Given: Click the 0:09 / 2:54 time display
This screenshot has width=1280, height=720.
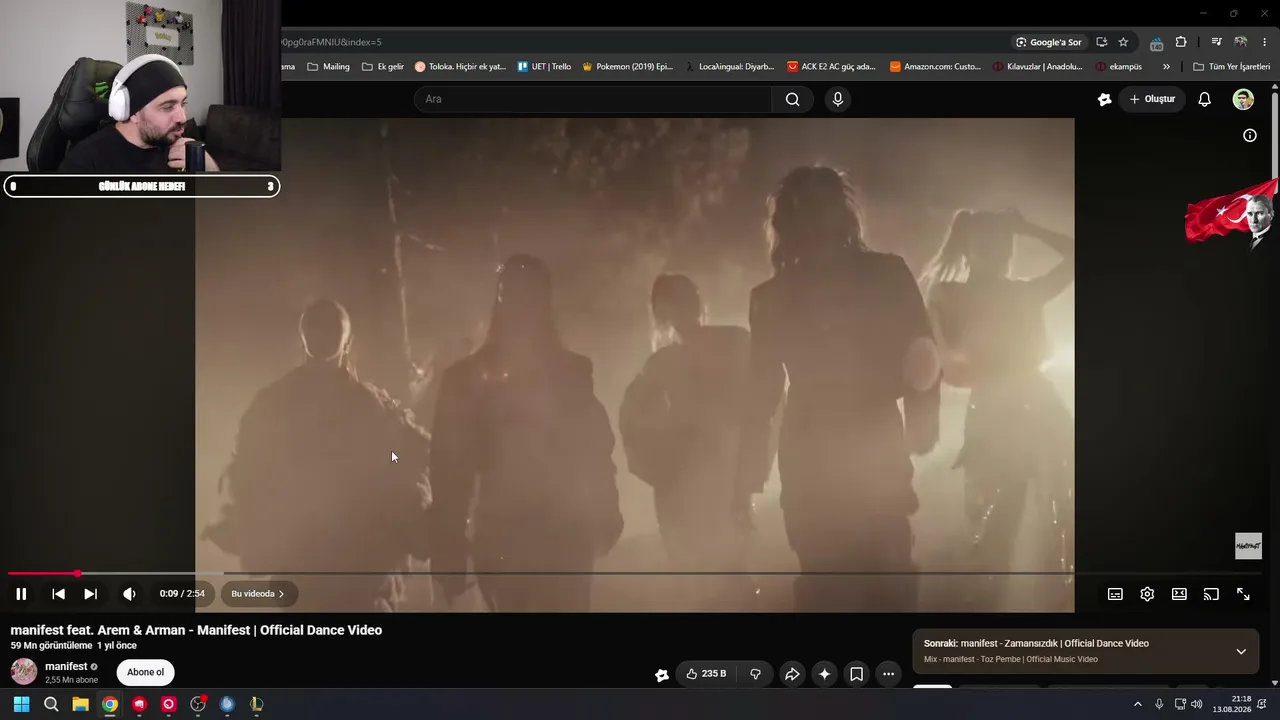Looking at the screenshot, I should pyautogui.click(x=182, y=594).
